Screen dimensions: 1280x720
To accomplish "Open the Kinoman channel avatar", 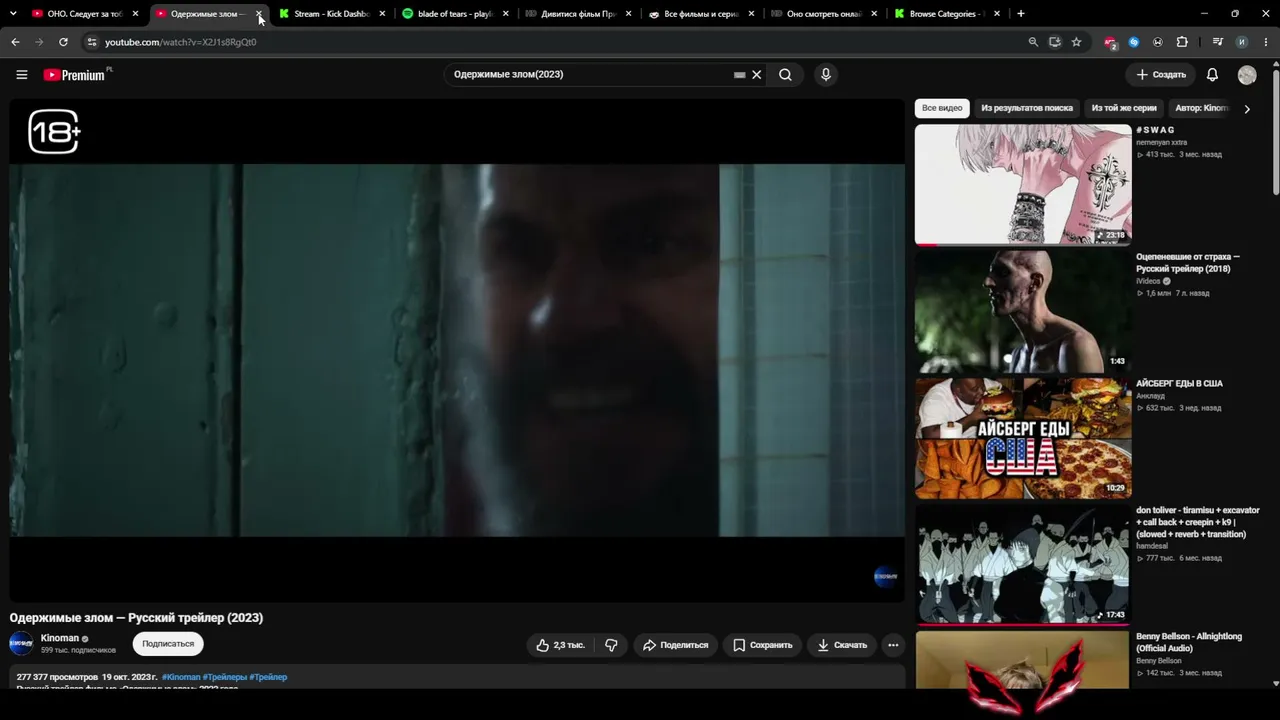I will tap(21, 644).
